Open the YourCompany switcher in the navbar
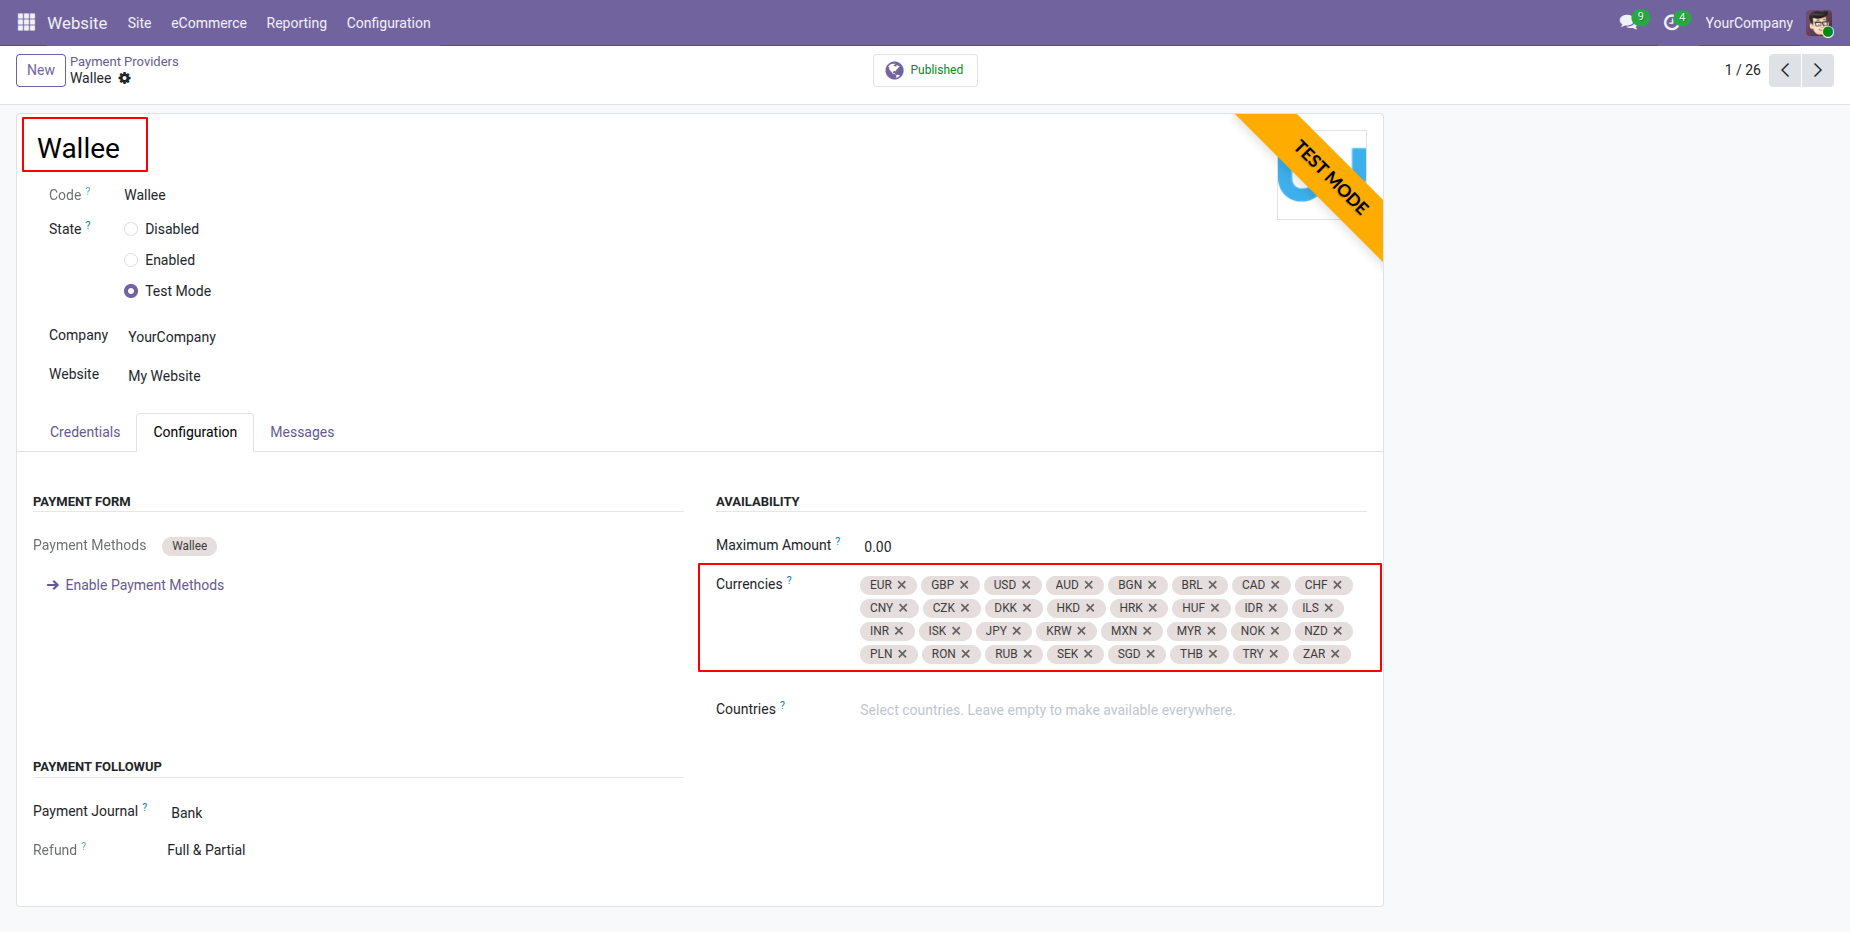This screenshot has width=1850, height=932. 1749,22
